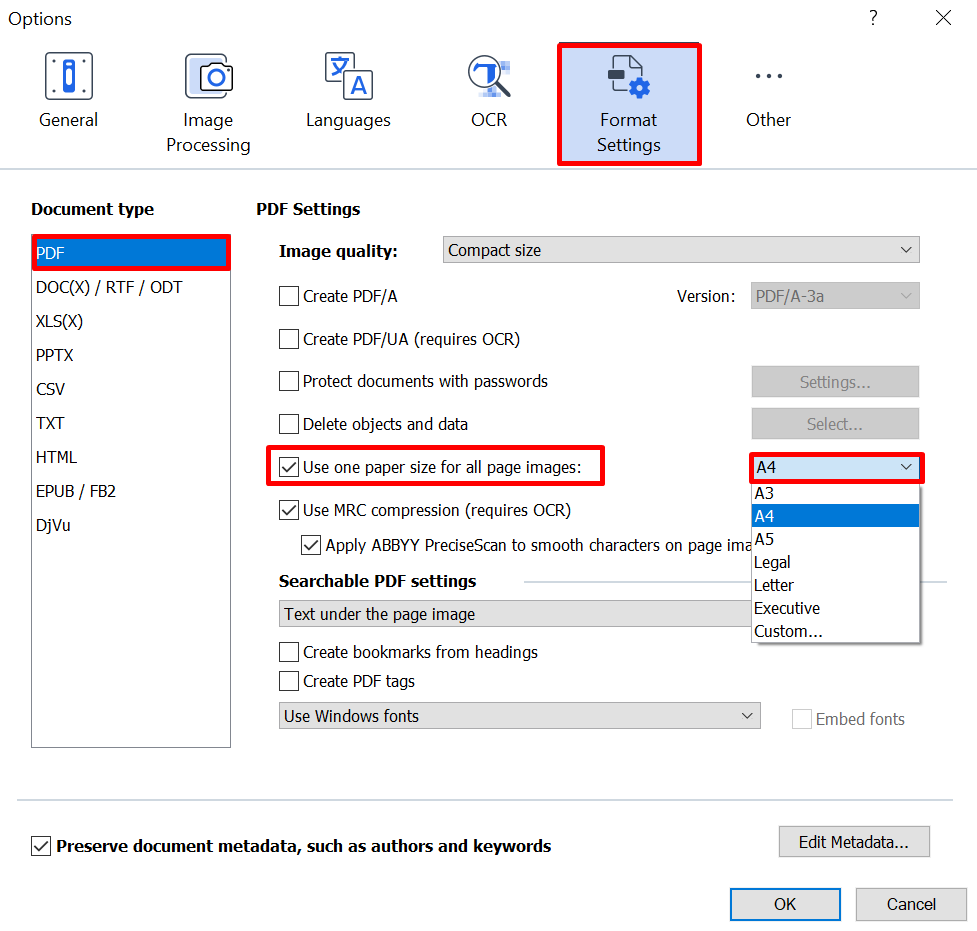Viewport: 977px width, 931px height.
Task: Toggle Use MRC compression checkbox
Action: click(x=289, y=510)
